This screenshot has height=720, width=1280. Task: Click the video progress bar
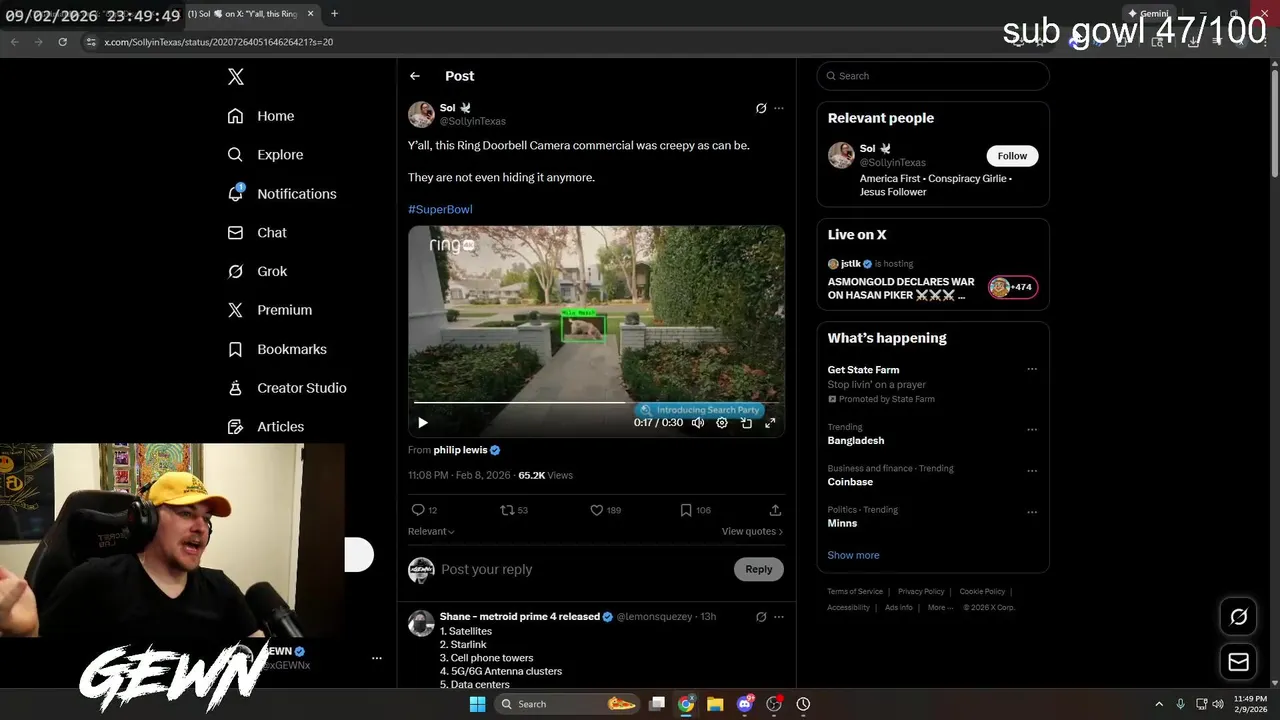point(596,403)
